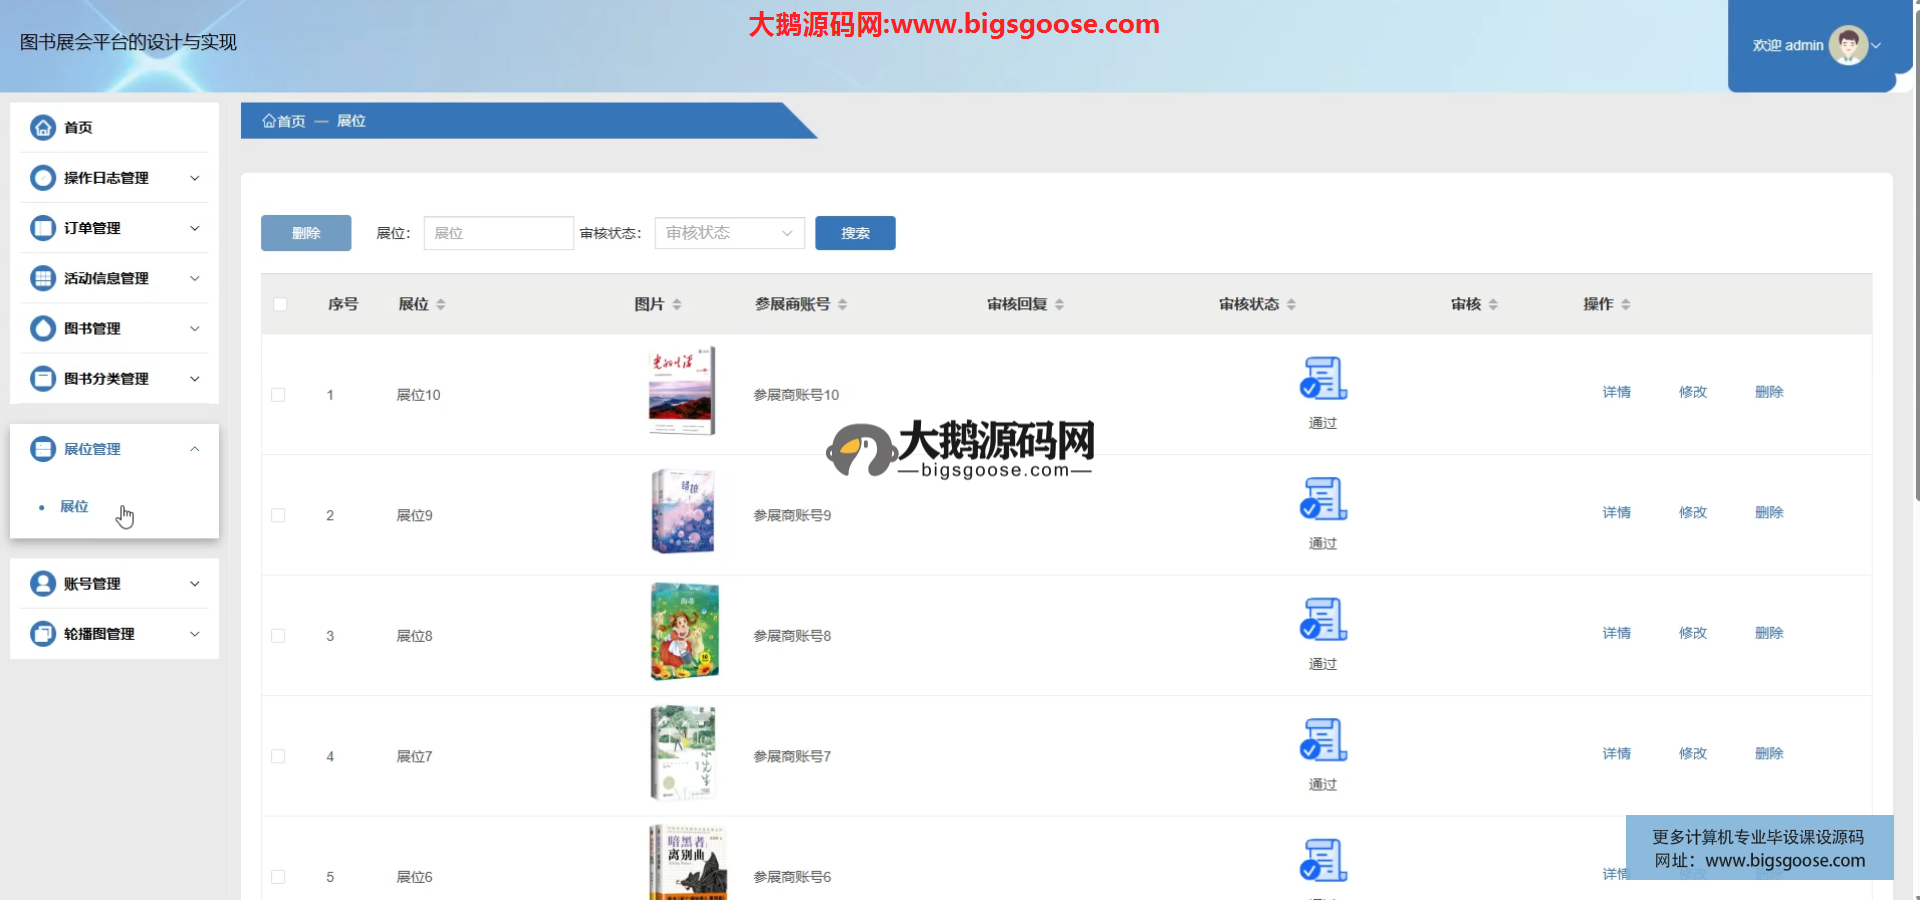
Task: Click the activity info management icon
Action: [x=43, y=278]
